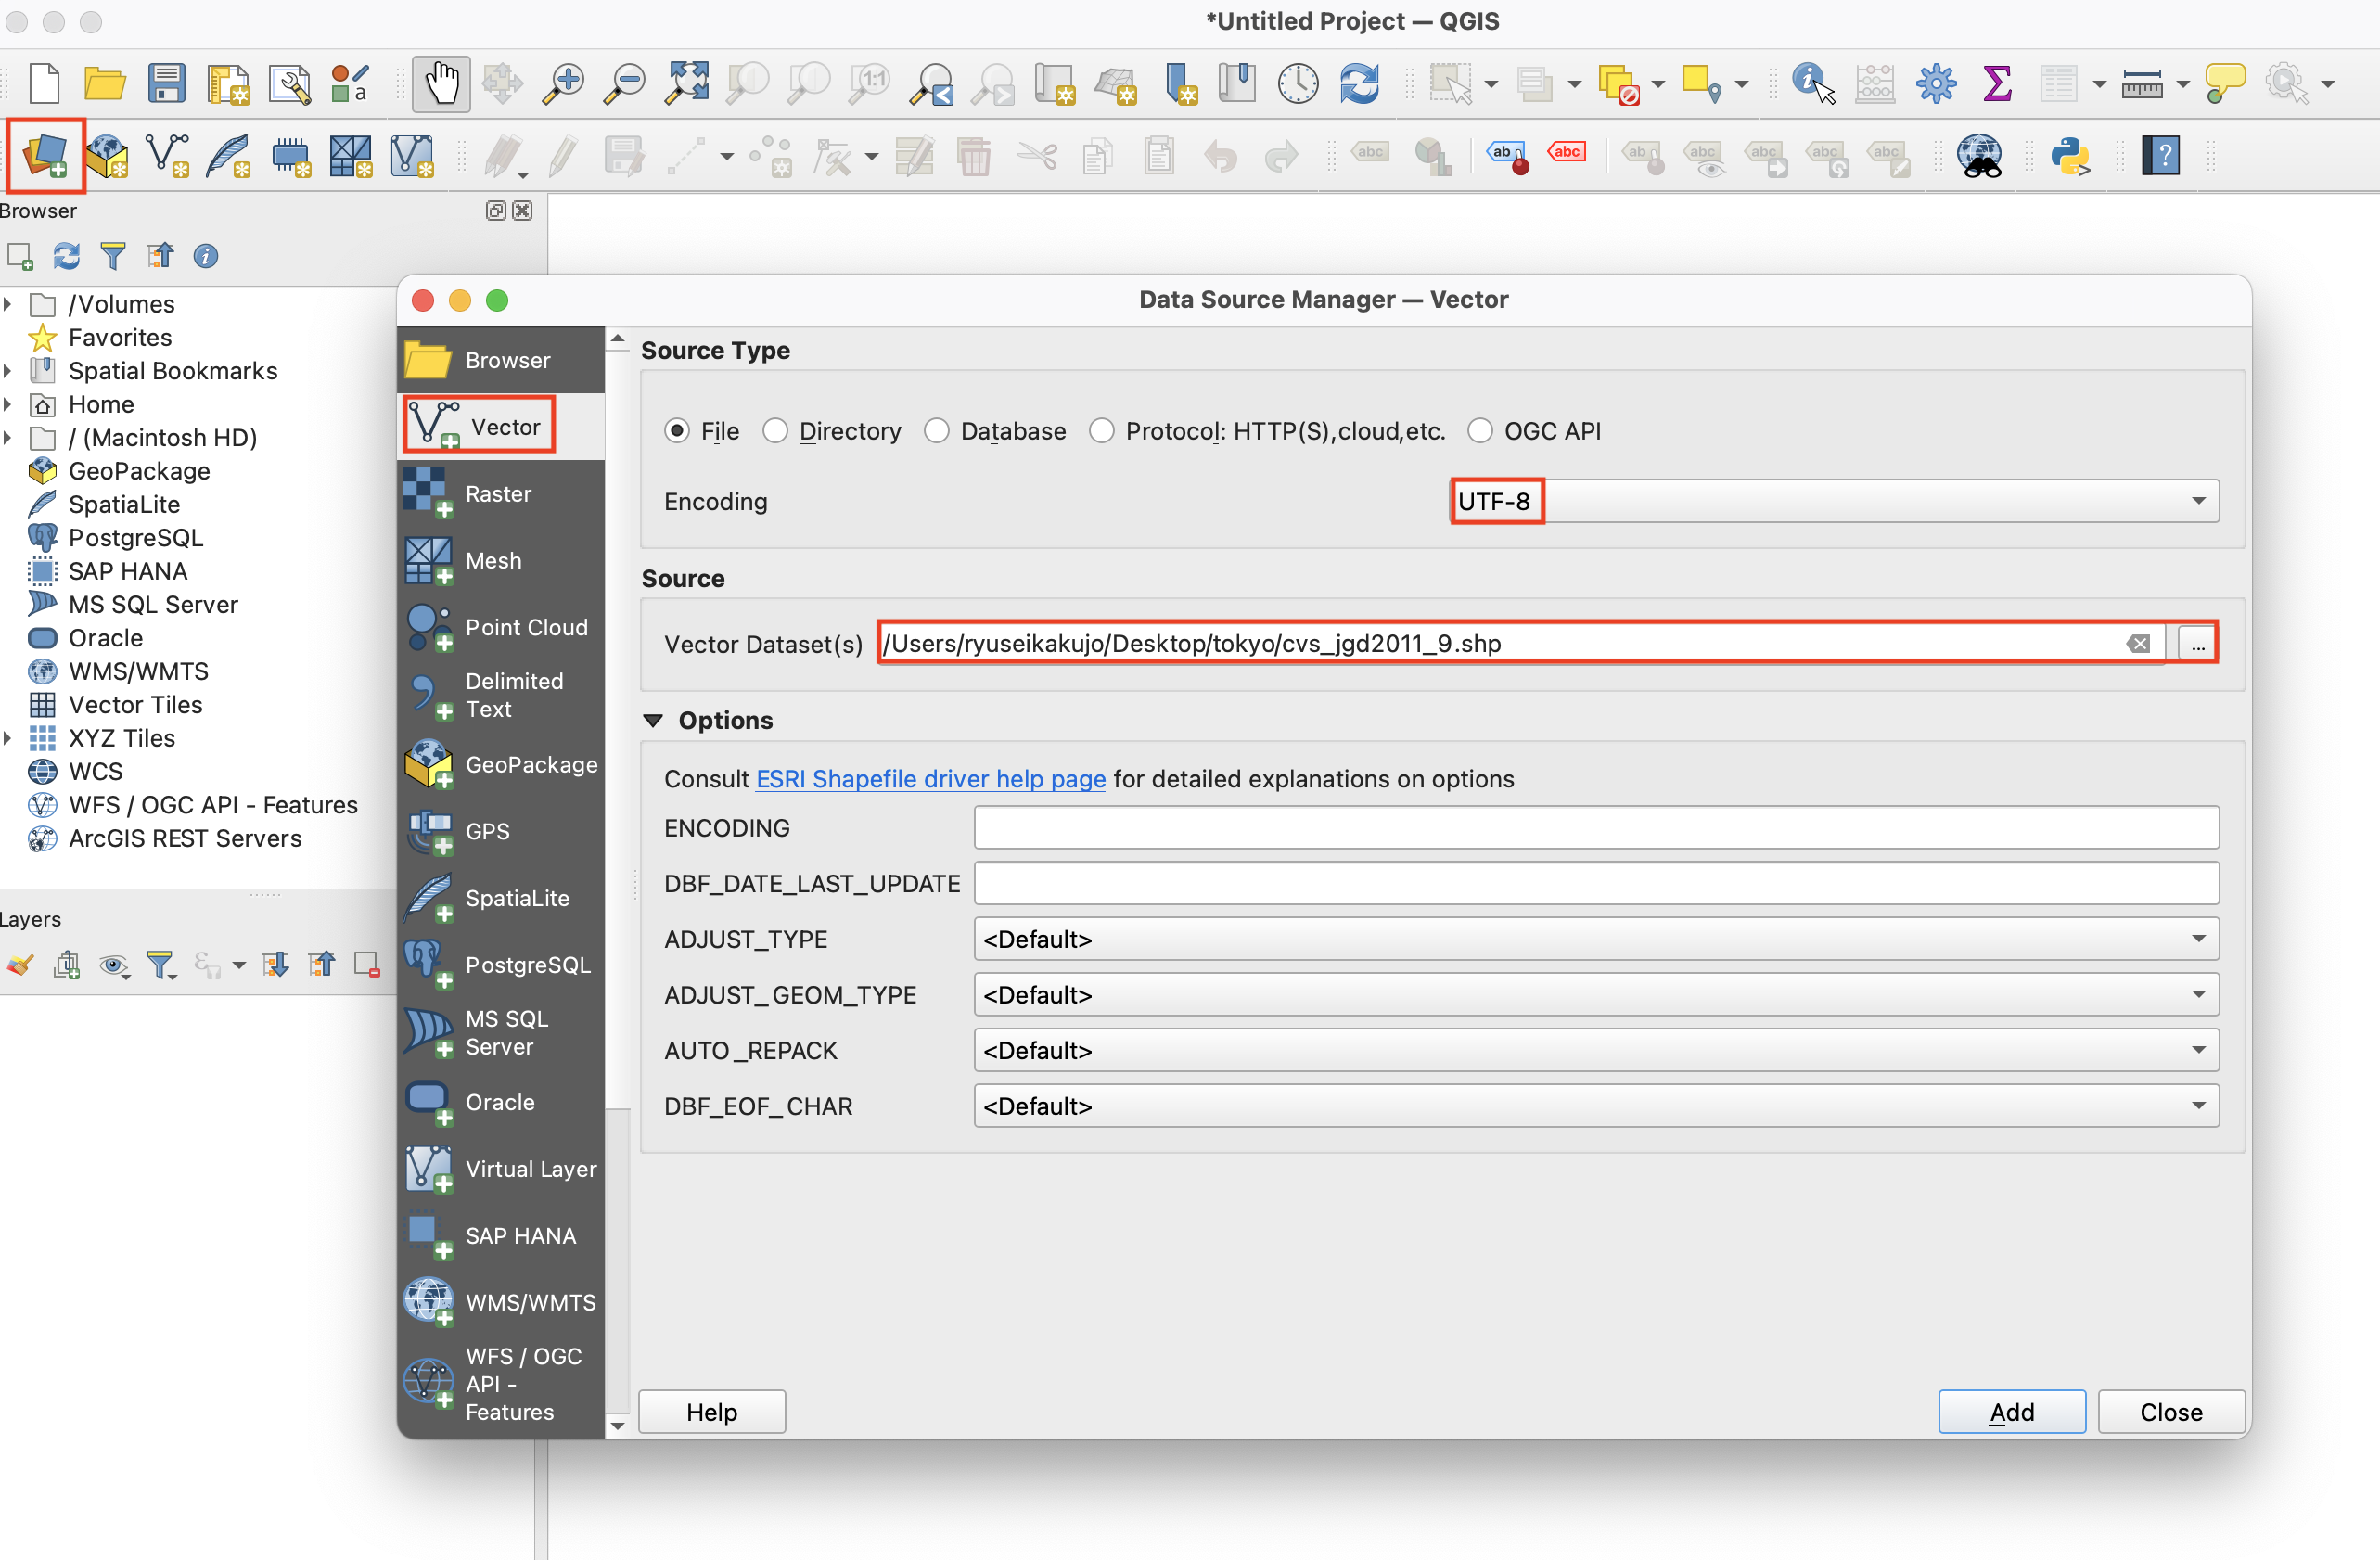Open the ADJUST_GEOM_TYPE dropdown
This screenshot has width=2380, height=1560.
click(1596, 994)
